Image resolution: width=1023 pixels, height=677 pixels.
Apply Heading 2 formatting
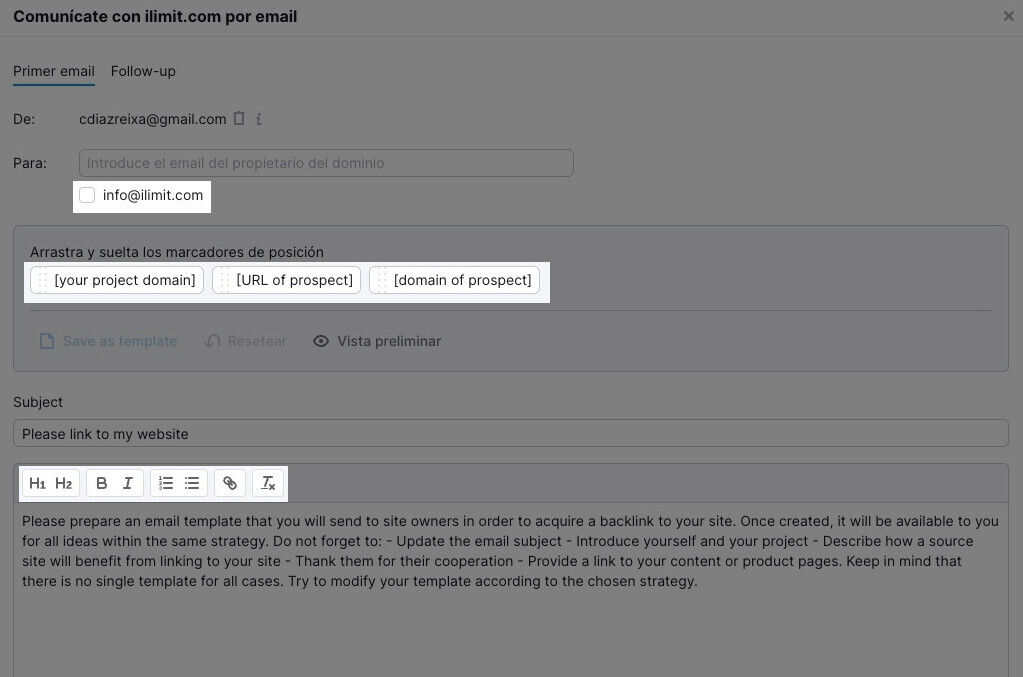click(x=64, y=484)
